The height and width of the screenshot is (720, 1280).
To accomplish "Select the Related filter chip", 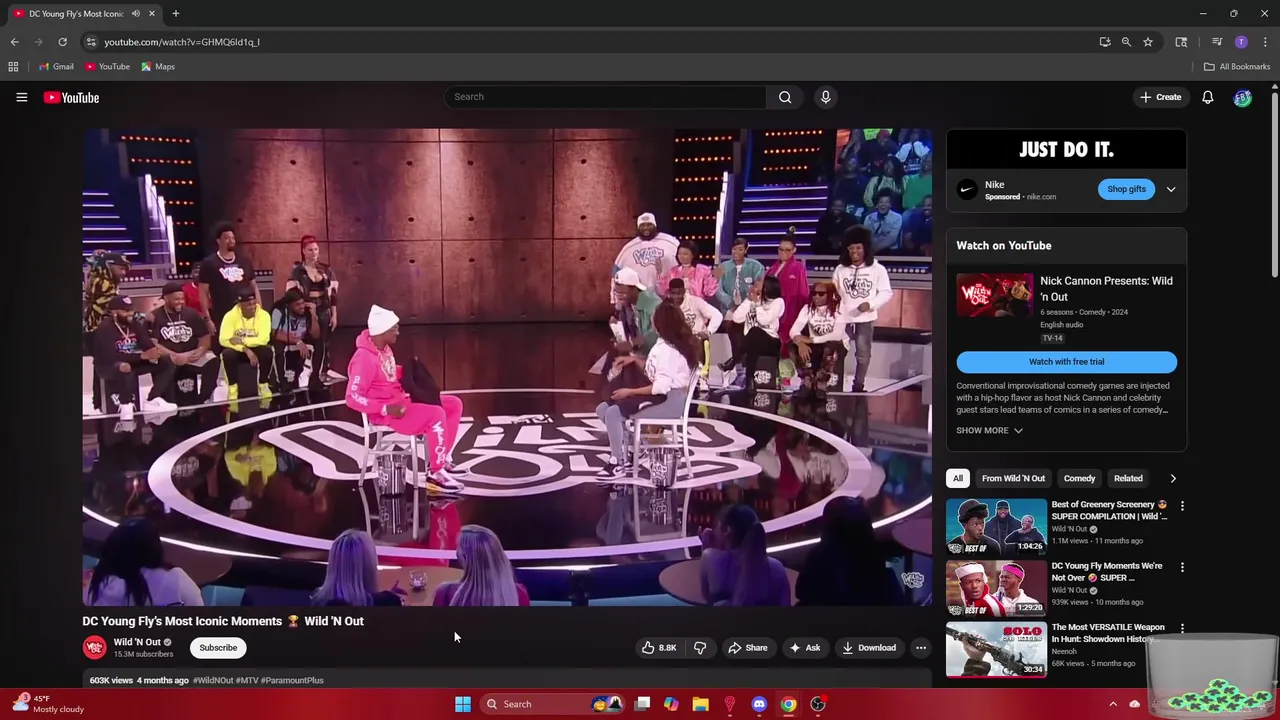I will pos(1128,478).
